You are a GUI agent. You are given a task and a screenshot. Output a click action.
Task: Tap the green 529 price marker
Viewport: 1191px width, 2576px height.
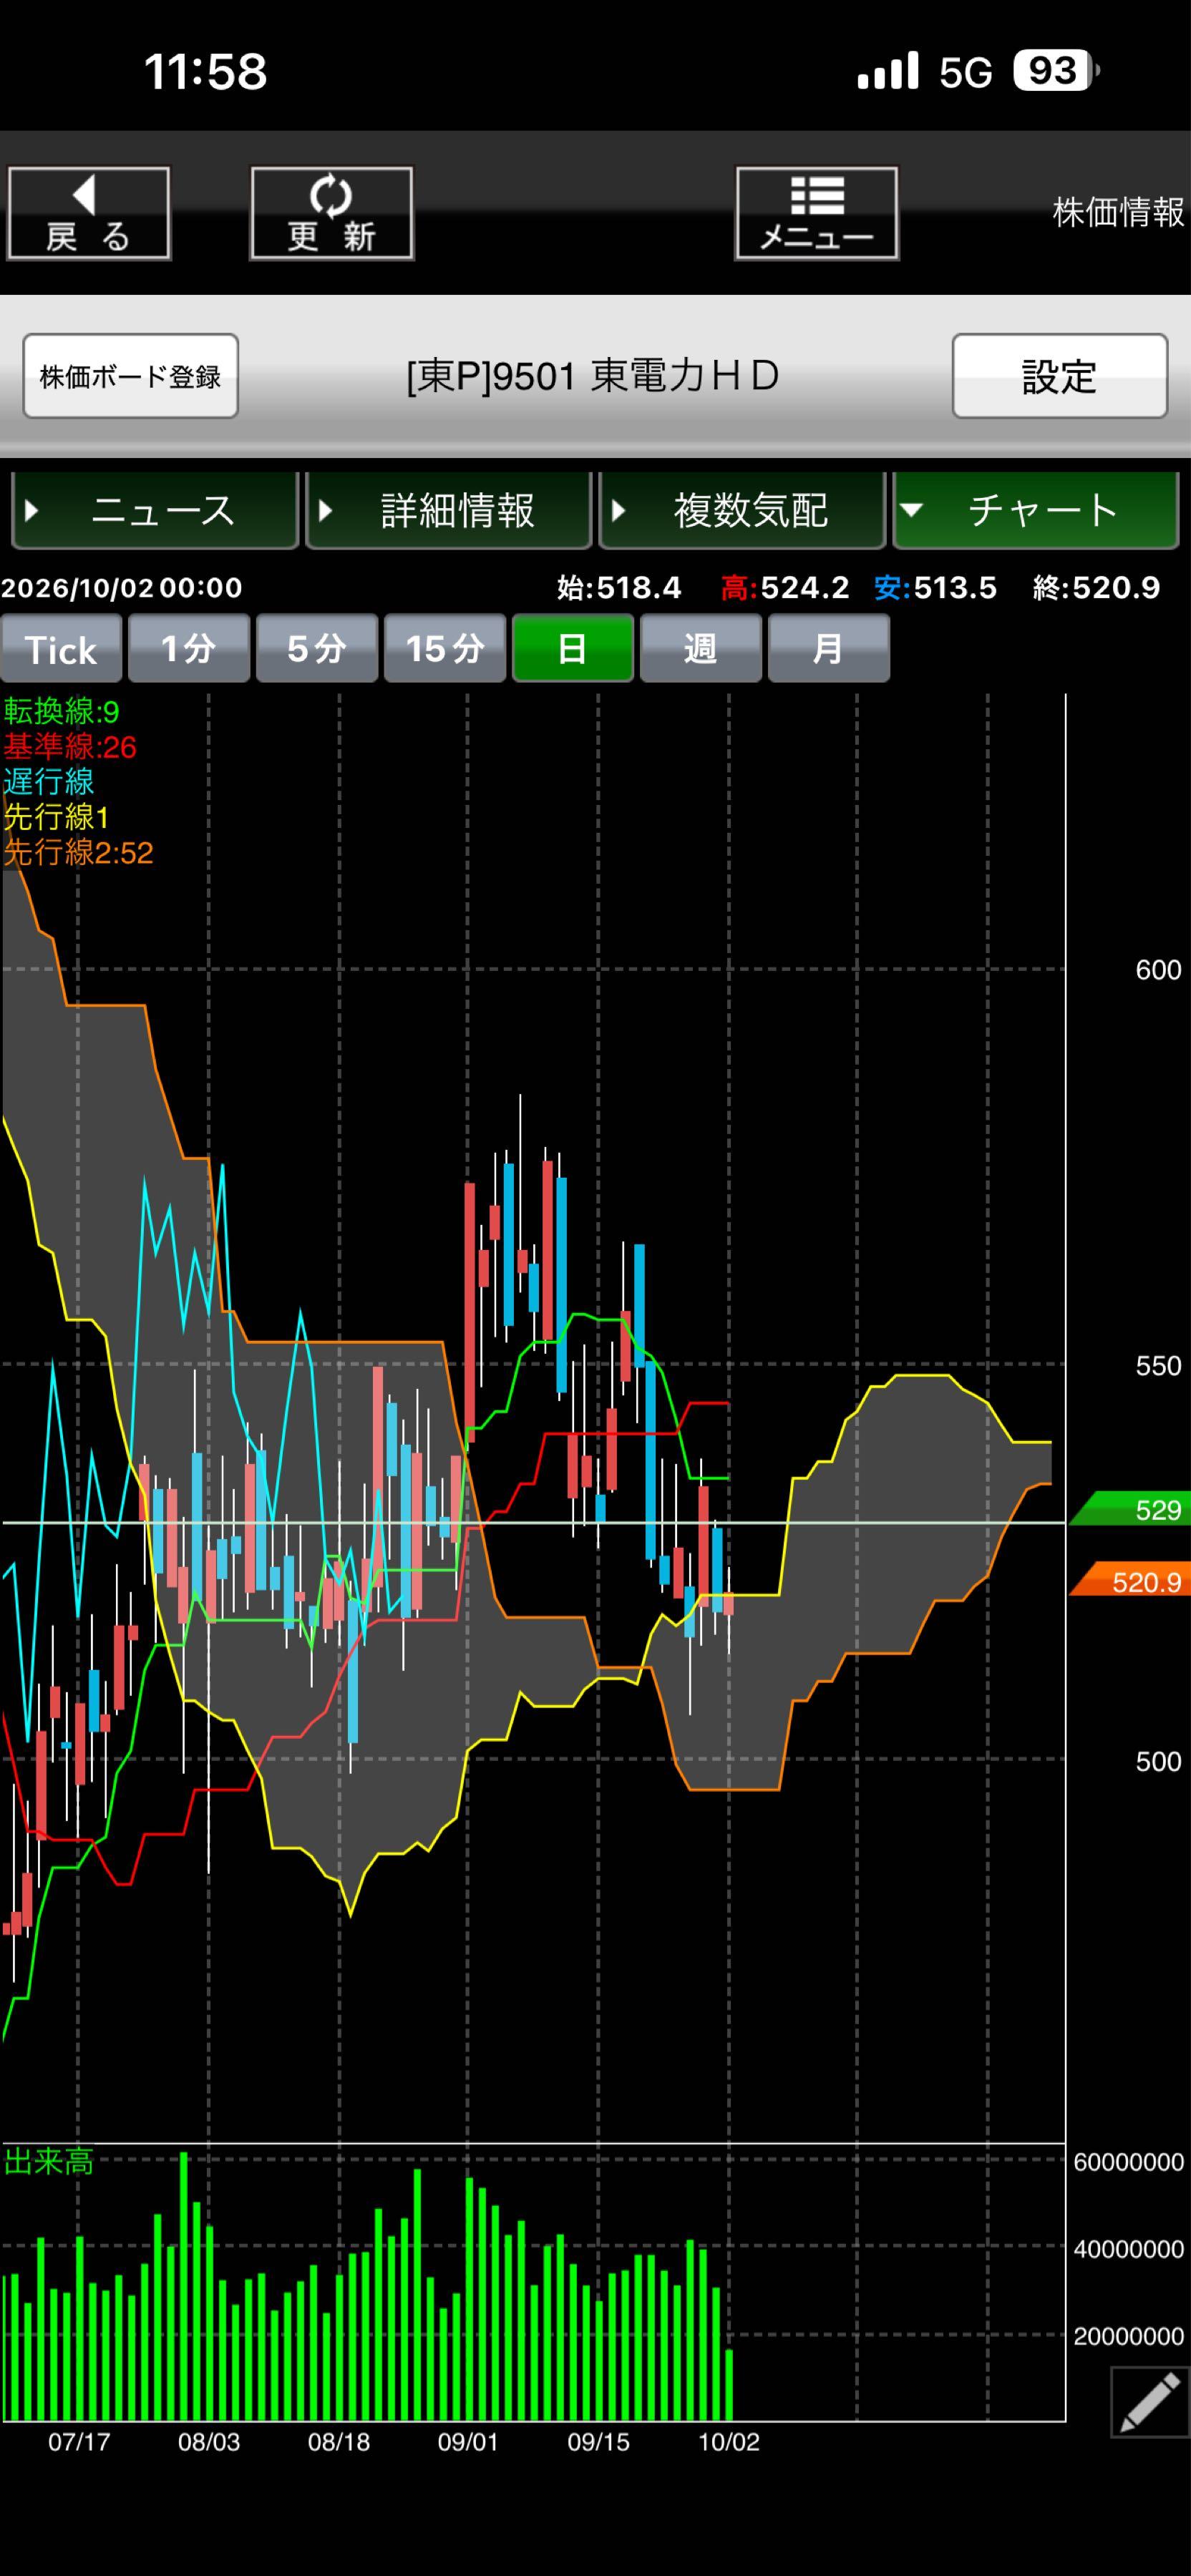[x=1130, y=1509]
